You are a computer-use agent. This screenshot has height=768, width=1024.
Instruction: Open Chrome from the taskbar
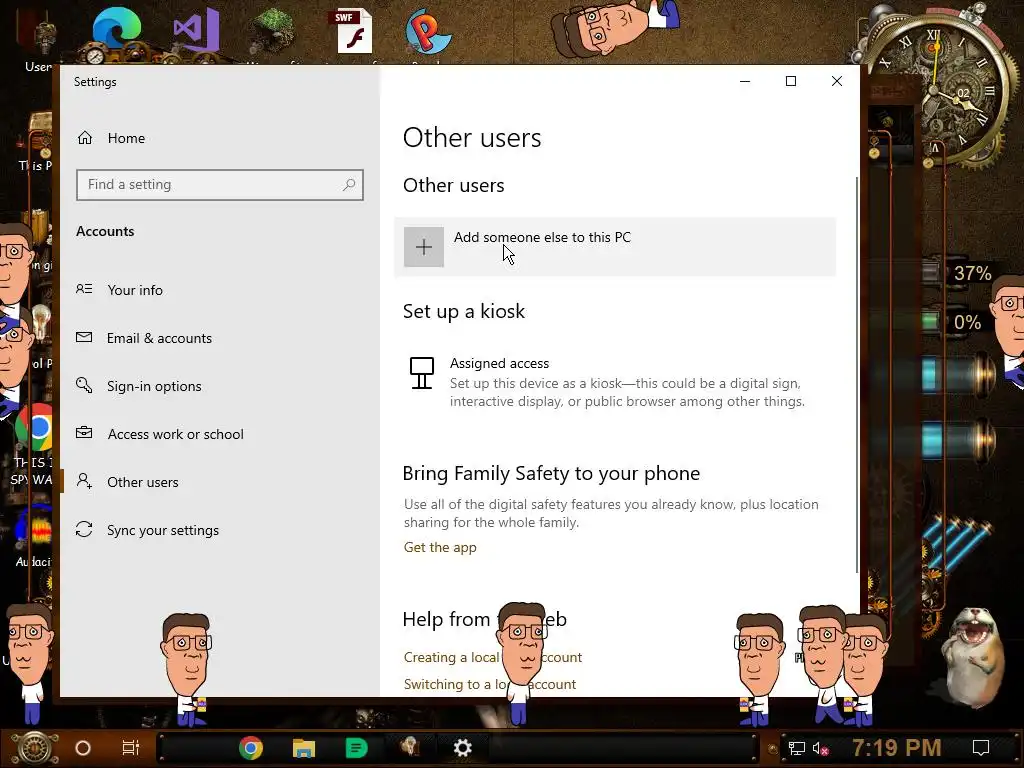click(251, 748)
